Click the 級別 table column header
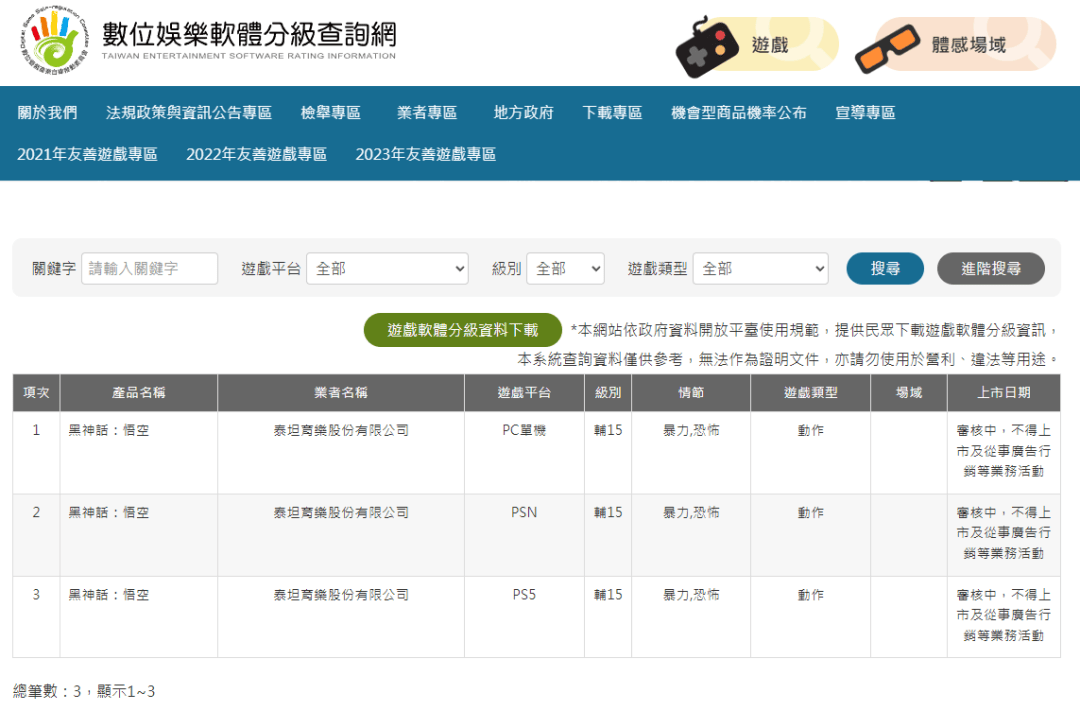 coord(608,393)
